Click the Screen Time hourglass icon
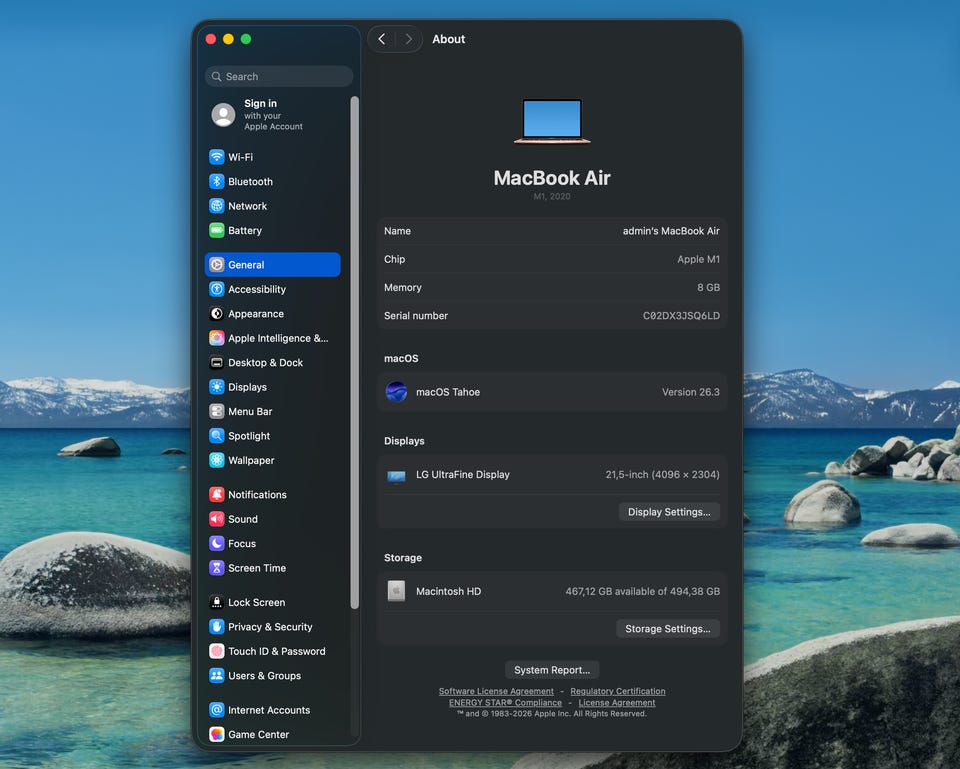 point(217,568)
